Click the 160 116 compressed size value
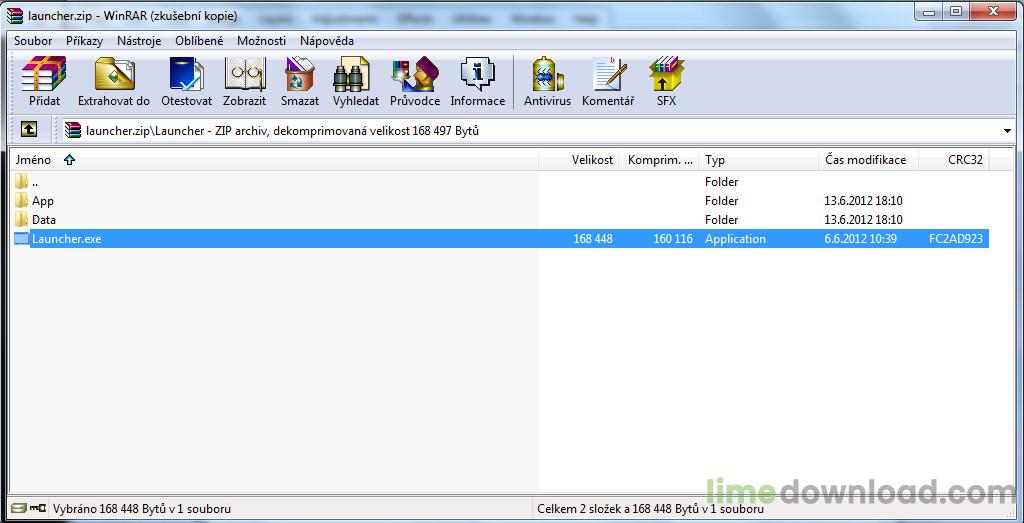Screen dimensions: 1024x523 pyautogui.click(x=673, y=239)
